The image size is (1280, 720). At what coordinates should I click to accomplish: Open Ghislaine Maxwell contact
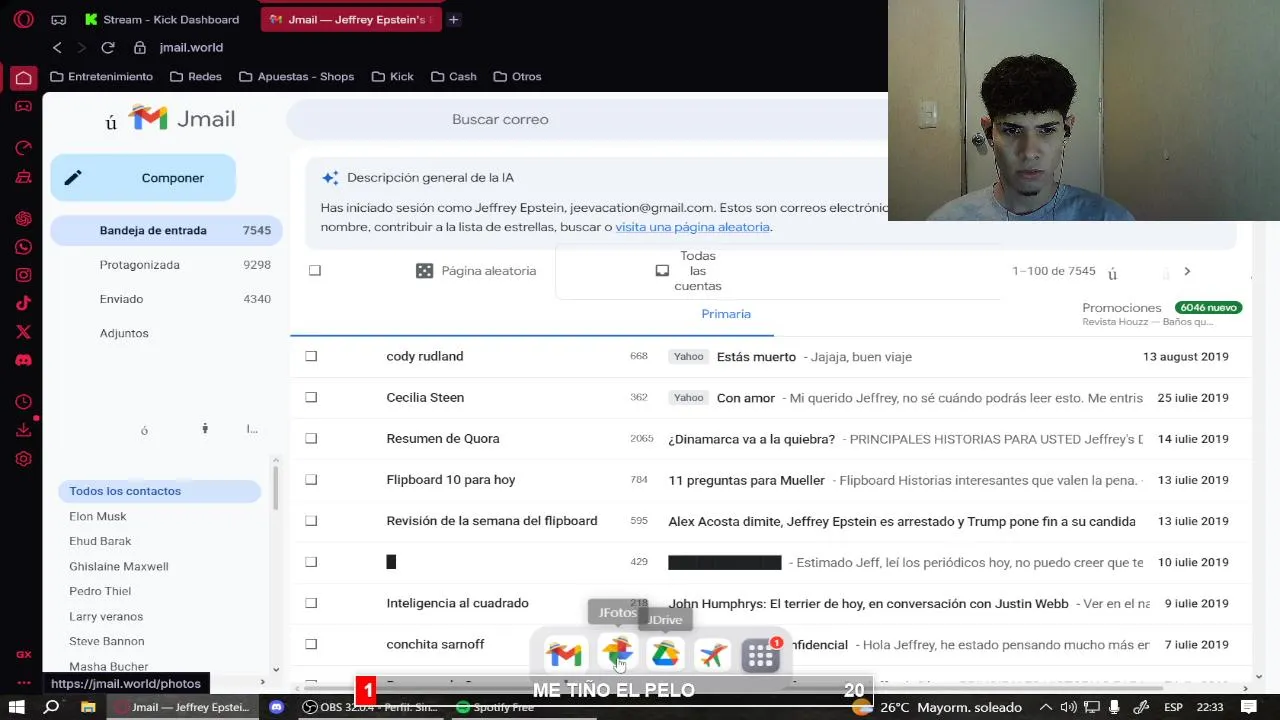(x=119, y=566)
